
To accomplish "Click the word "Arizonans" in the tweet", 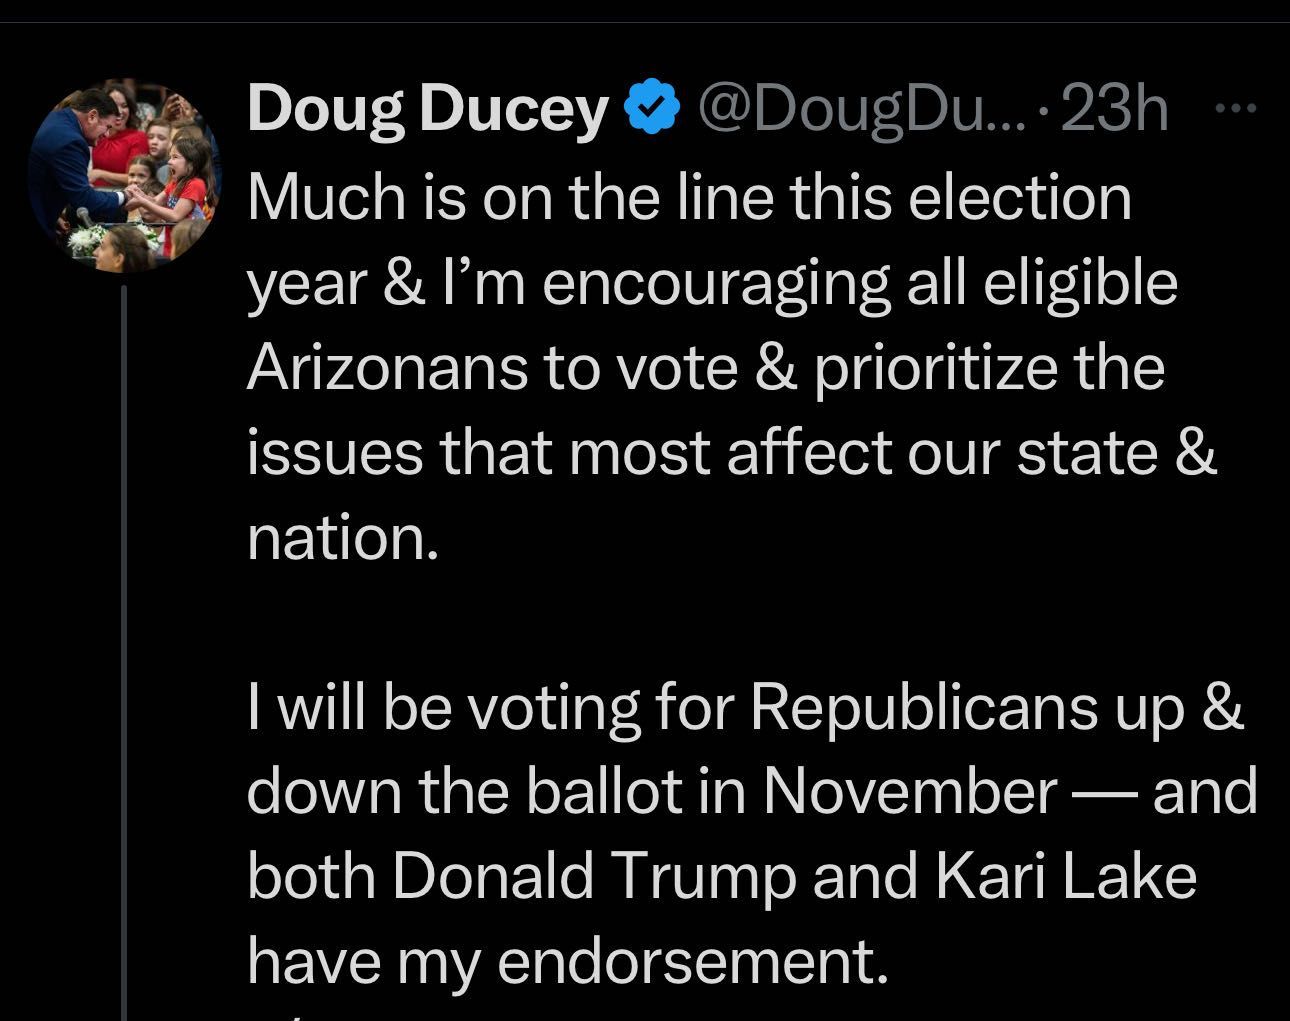I will 386,367.
